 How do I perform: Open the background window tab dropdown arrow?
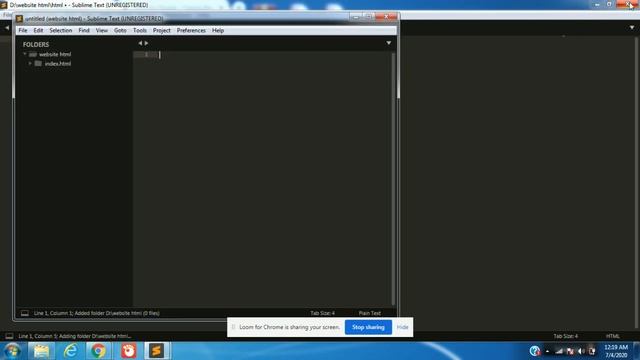click(632, 27)
